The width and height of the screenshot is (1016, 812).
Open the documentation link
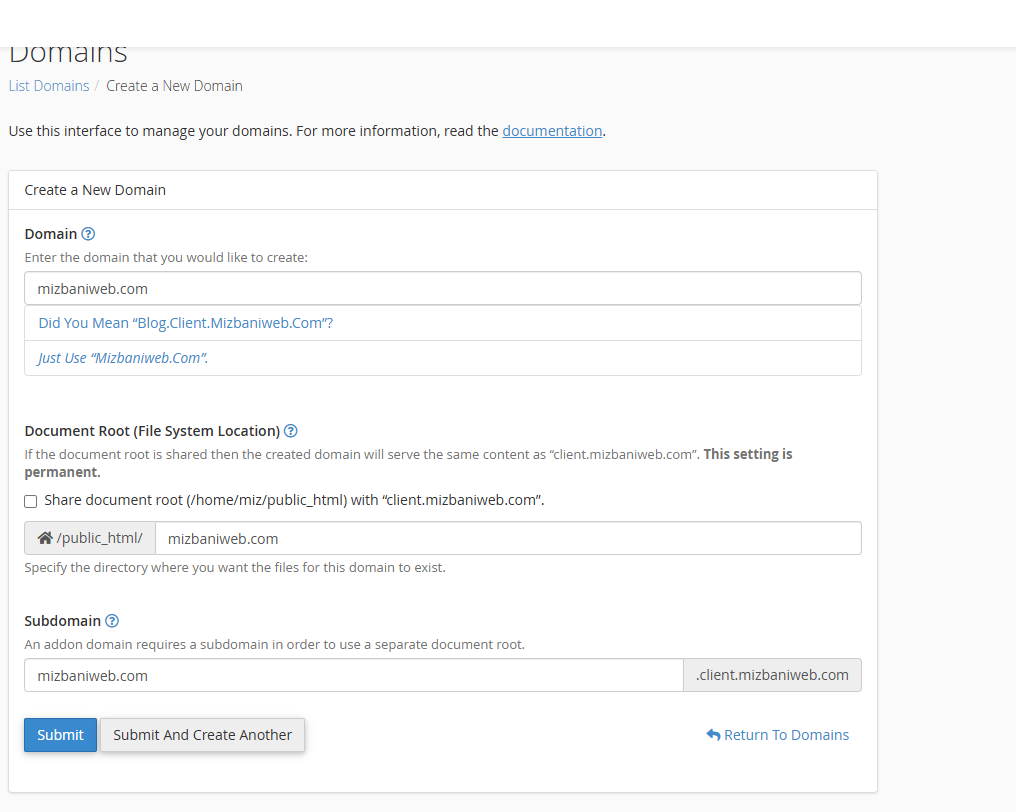point(552,131)
